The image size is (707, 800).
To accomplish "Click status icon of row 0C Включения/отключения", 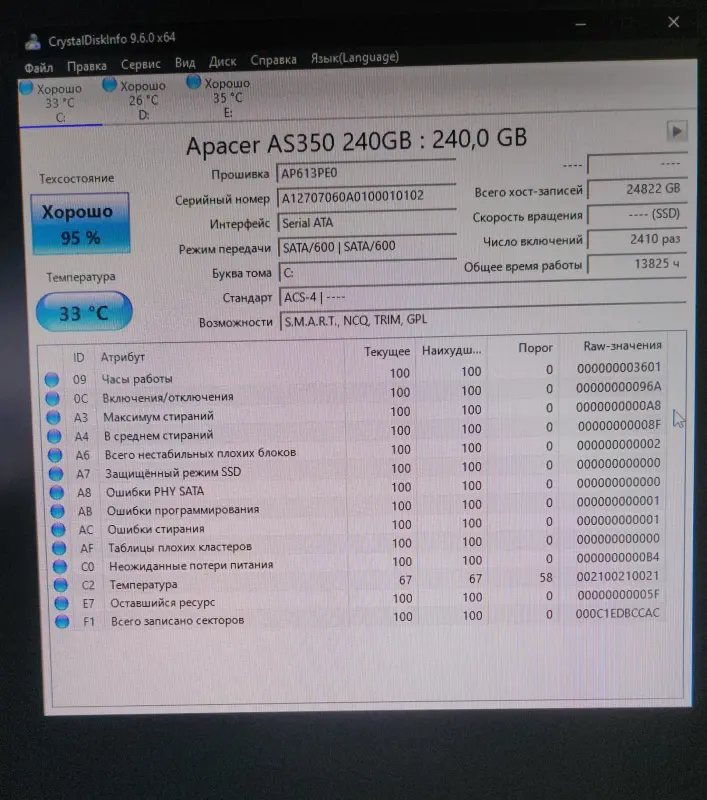I will tap(53, 398).
